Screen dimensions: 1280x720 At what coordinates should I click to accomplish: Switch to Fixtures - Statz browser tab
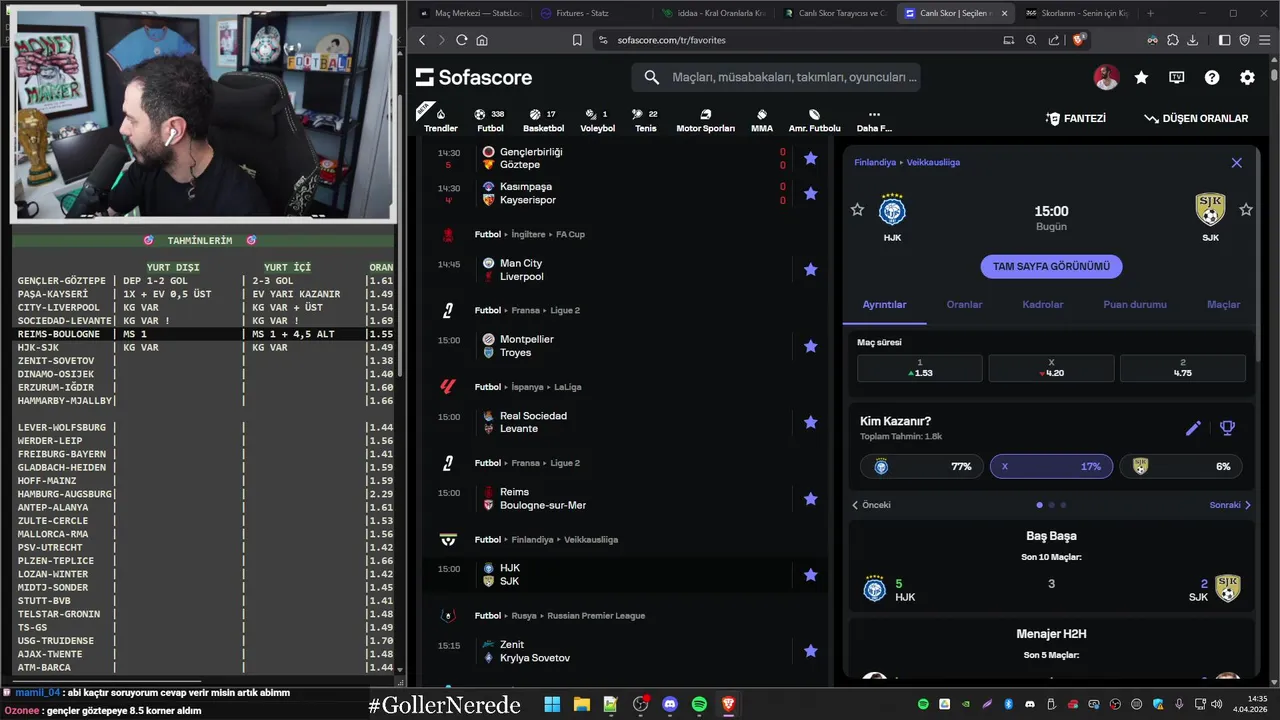click(588, 13)
